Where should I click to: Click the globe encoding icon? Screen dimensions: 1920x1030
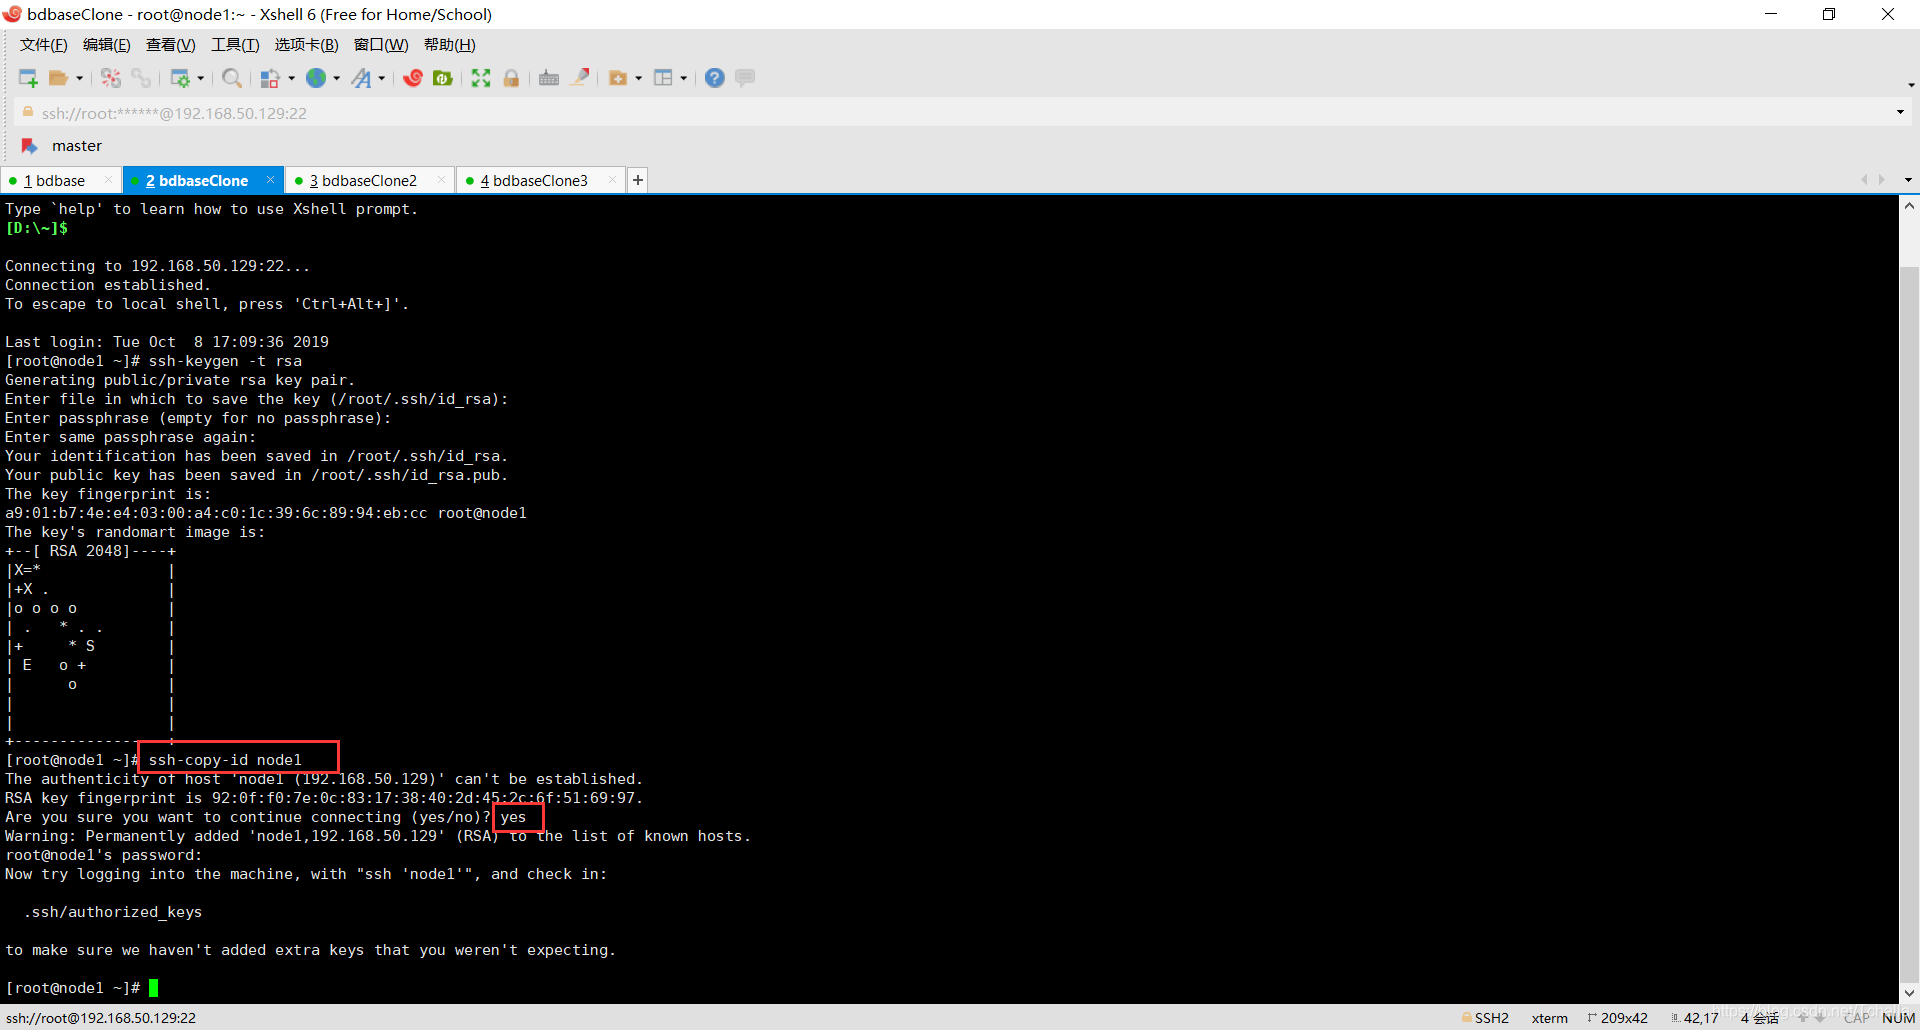[316, 78]
